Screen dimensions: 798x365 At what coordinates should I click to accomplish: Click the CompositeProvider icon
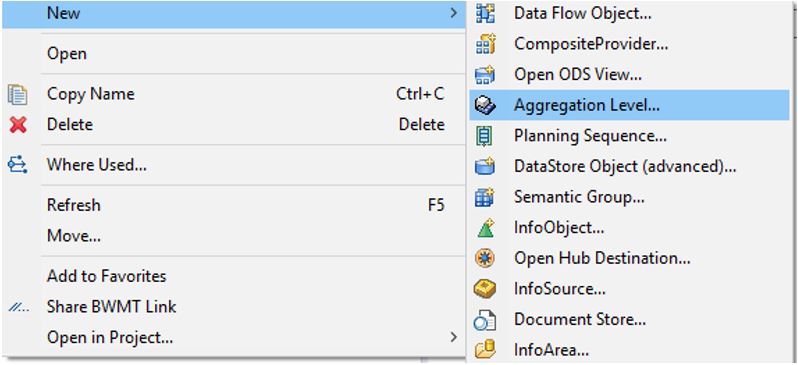tap(484, 44)
